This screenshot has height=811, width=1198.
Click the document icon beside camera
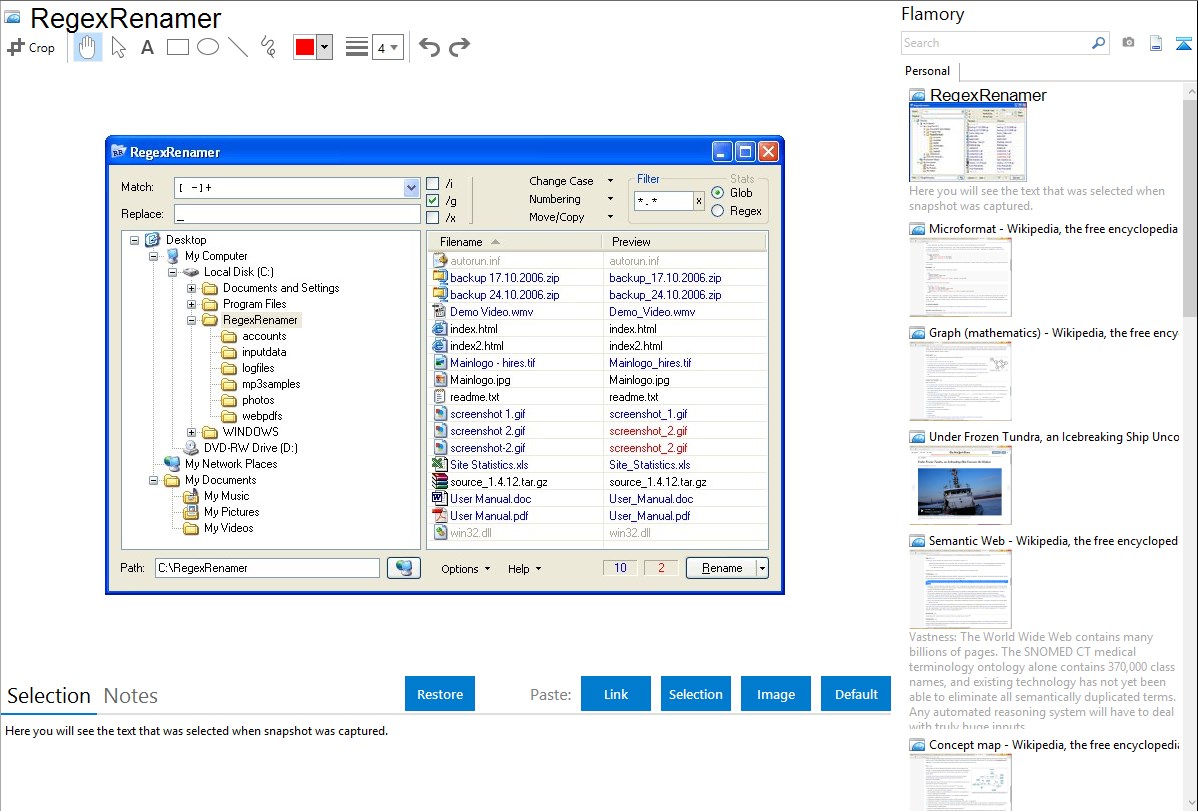pos(1156,43)
